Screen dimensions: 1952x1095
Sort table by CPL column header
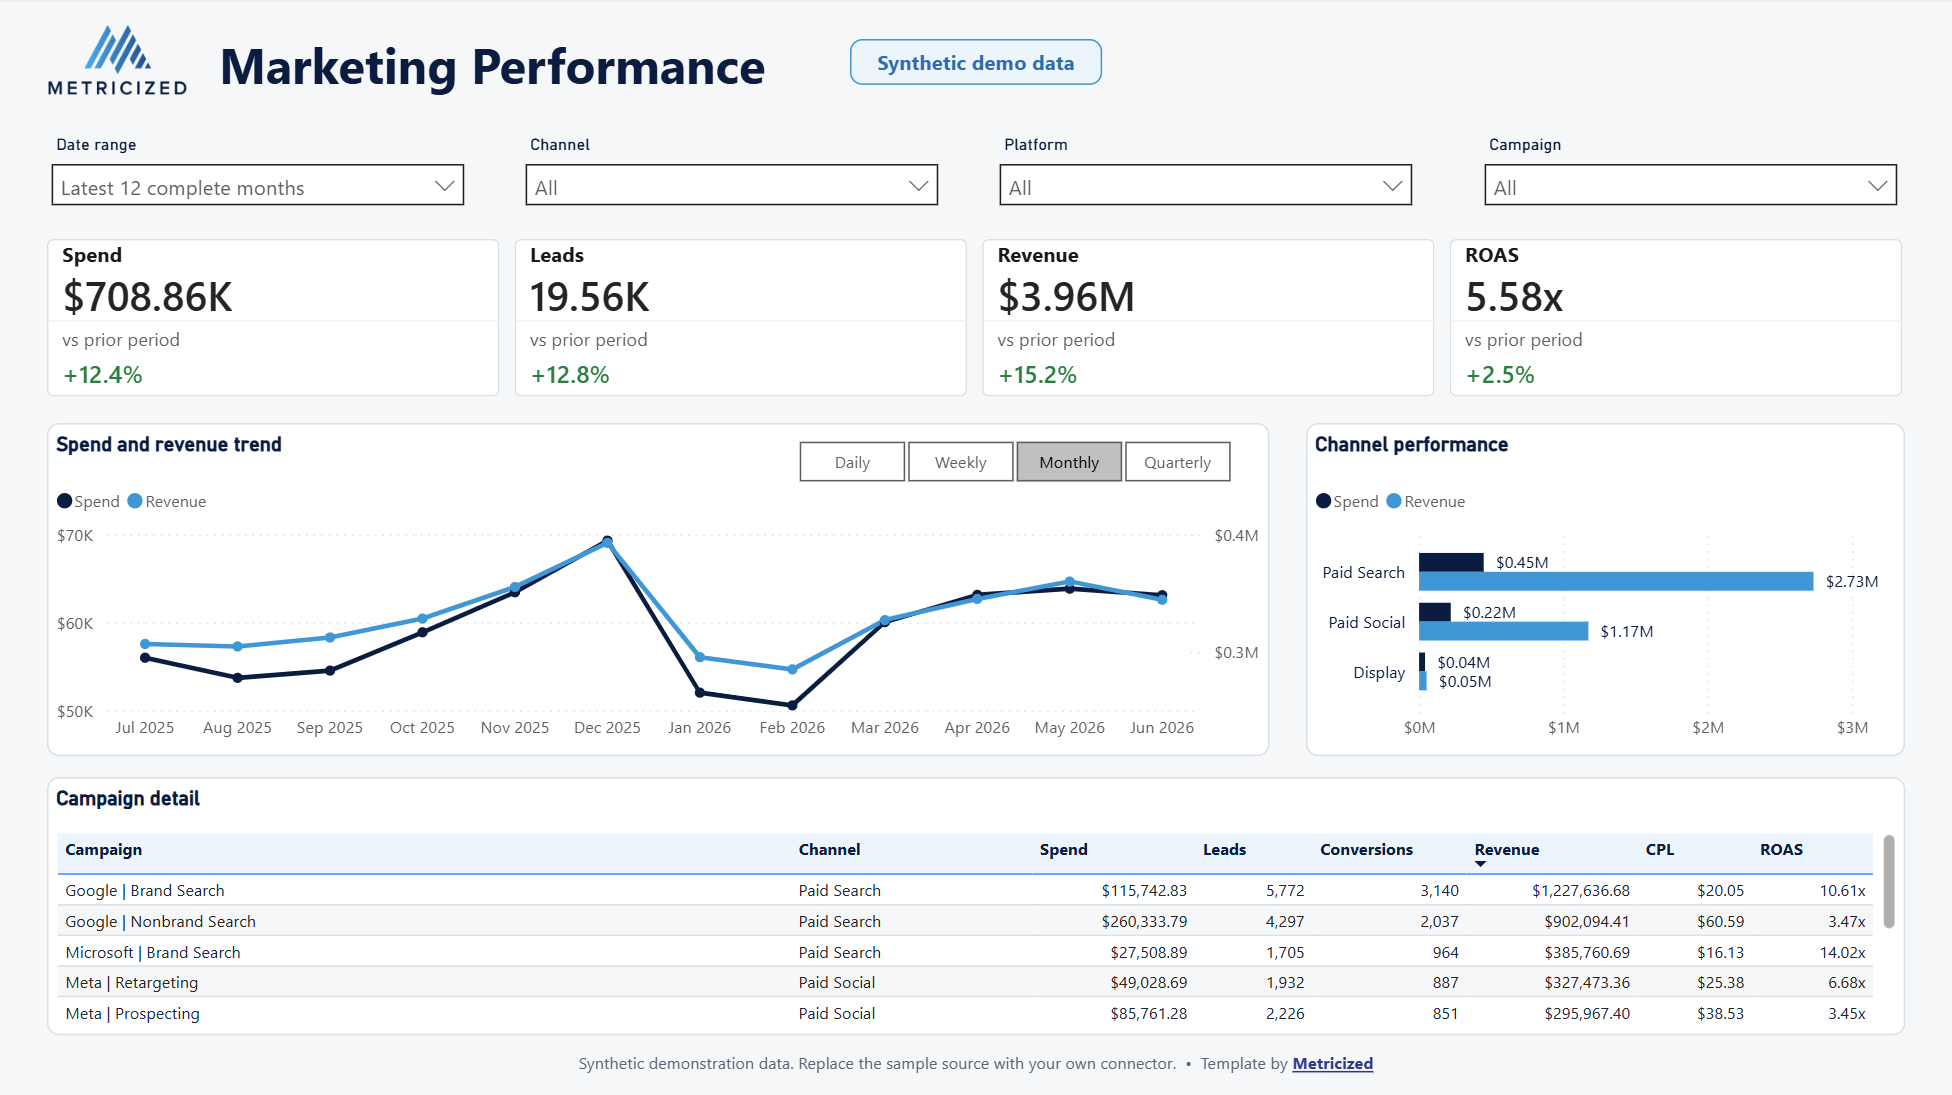tap(1659, 849)
